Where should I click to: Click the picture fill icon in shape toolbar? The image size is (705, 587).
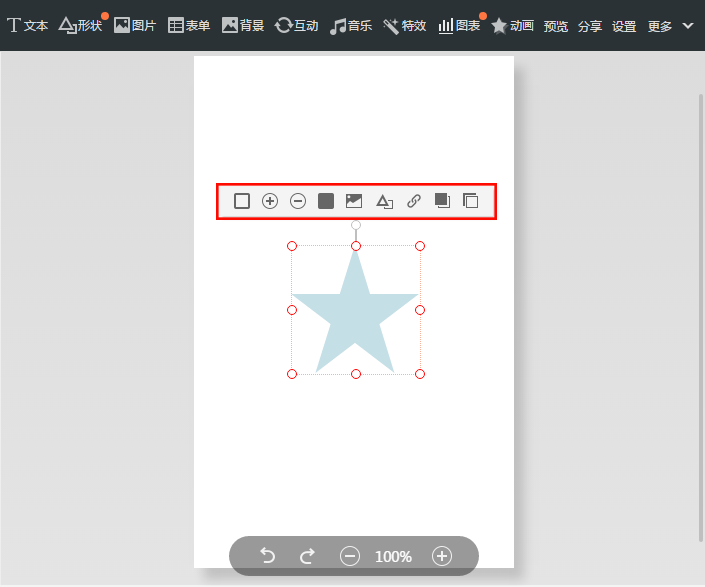(354, 201)
